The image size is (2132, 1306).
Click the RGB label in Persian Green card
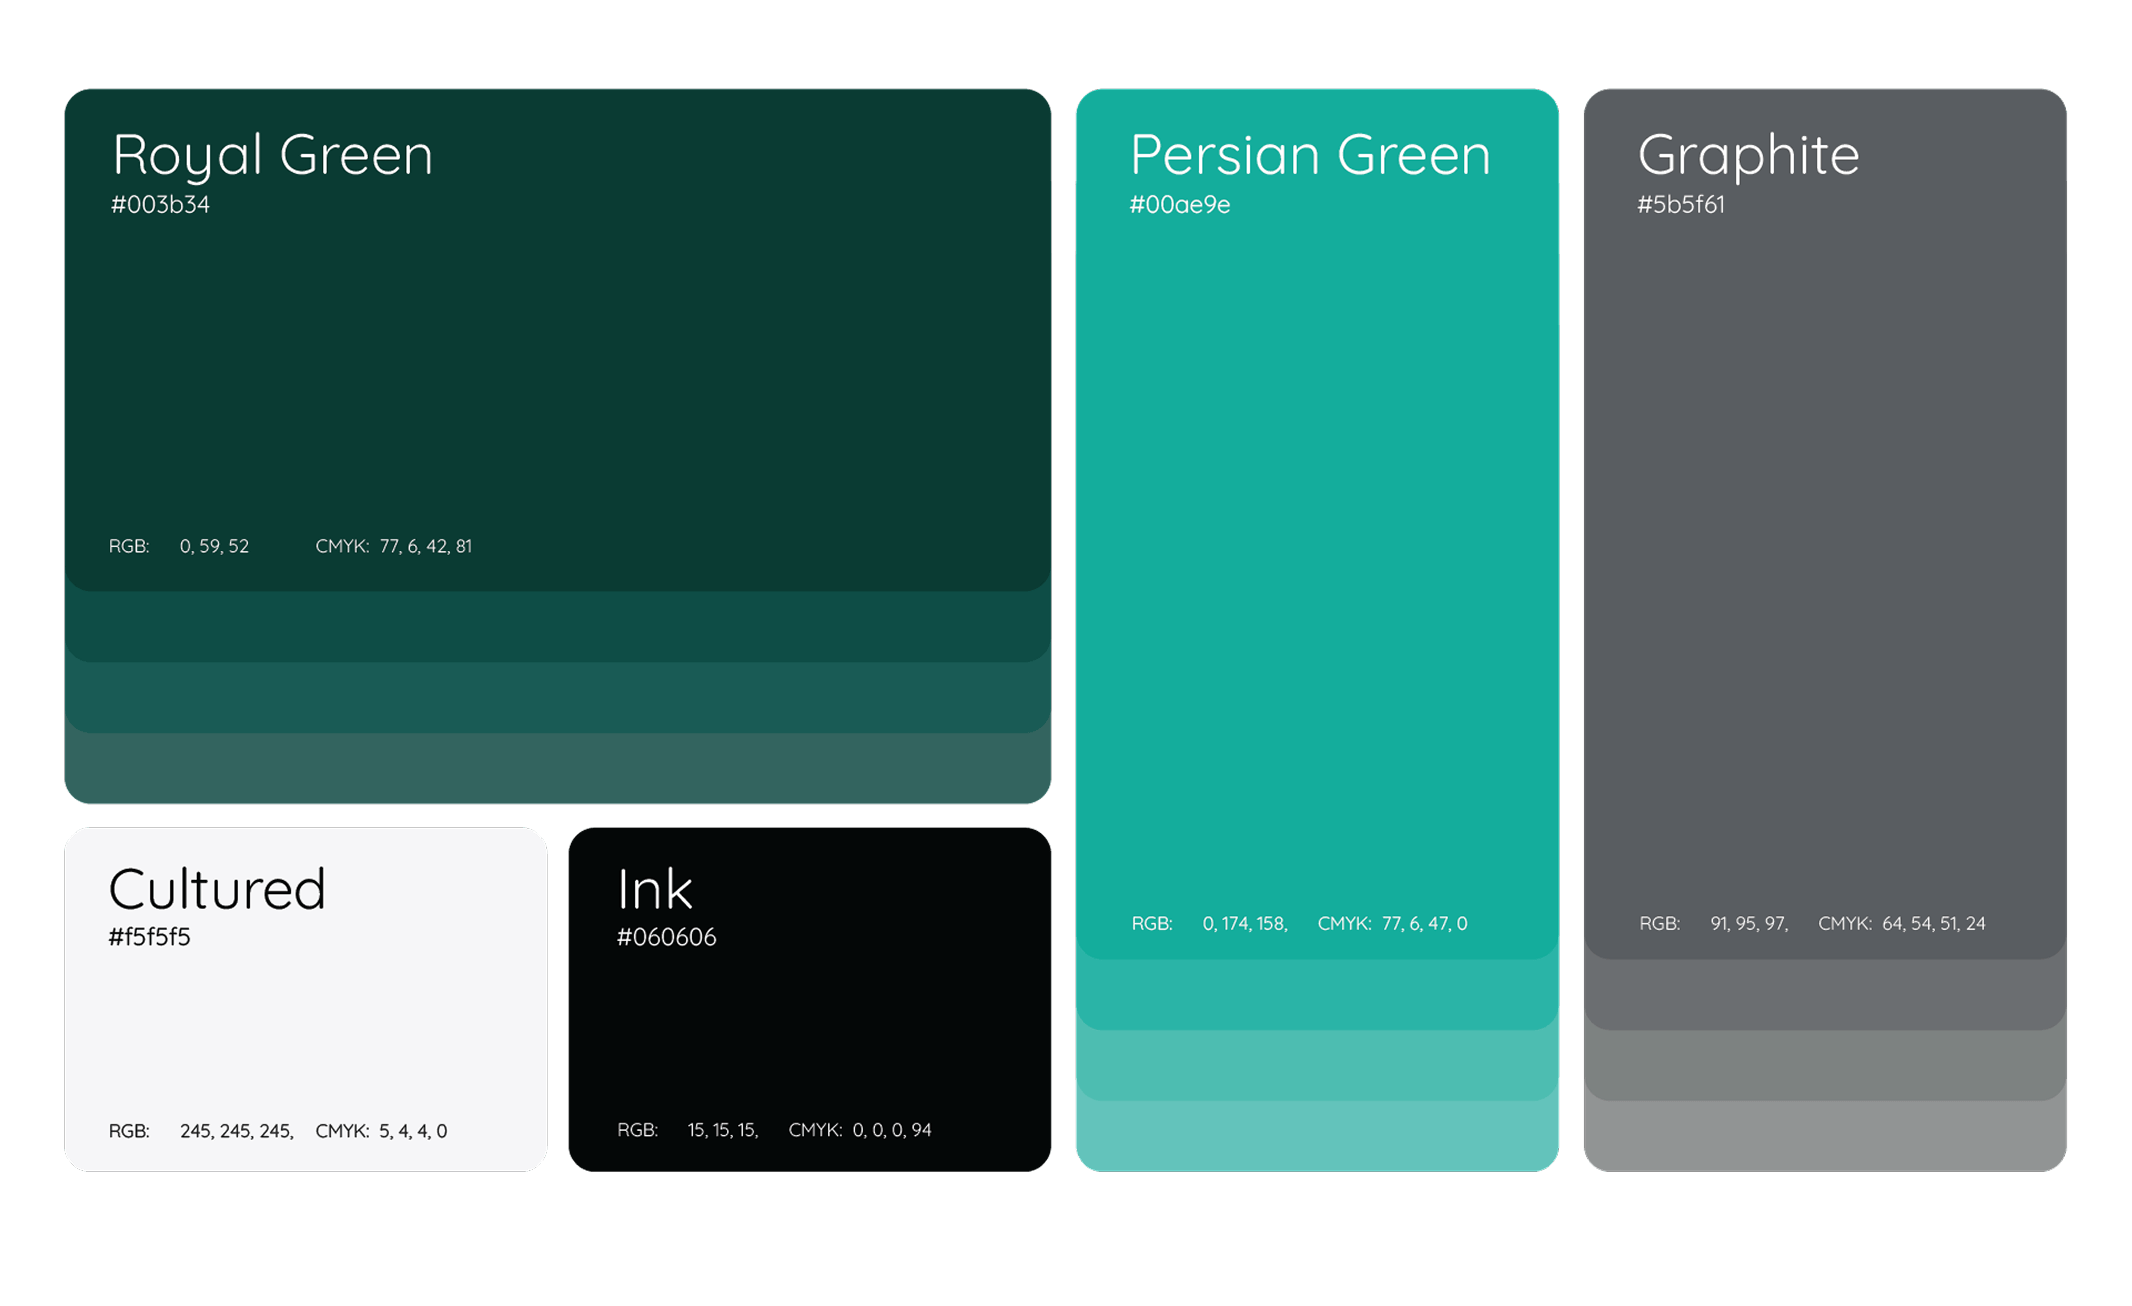(x=1152, y=924)
